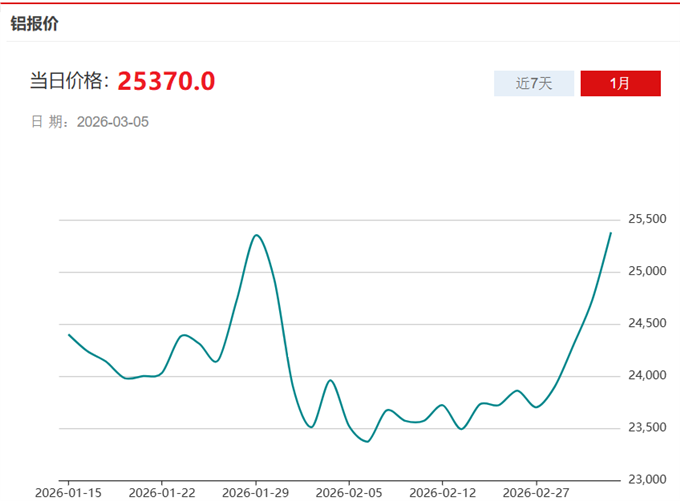680x501 pixels.
Task: Switch to the 近7天 range tab
Action: [x=534, y=83]
